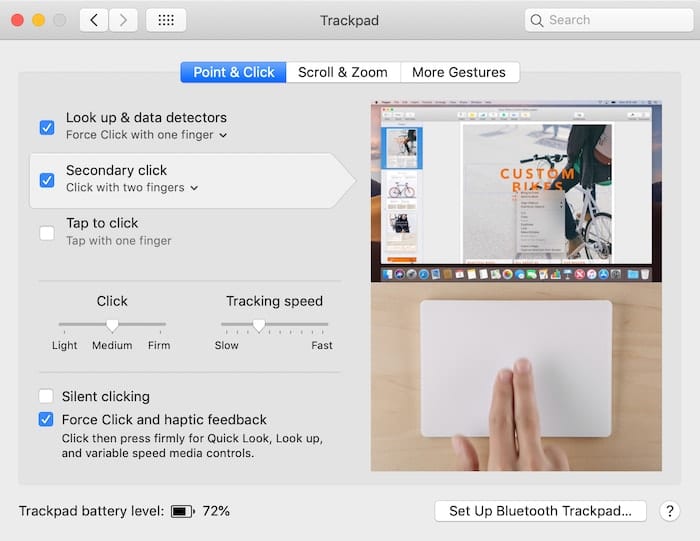Open Force Click with one finger dropdown
The image size is (700, 541).
point(147,135)
